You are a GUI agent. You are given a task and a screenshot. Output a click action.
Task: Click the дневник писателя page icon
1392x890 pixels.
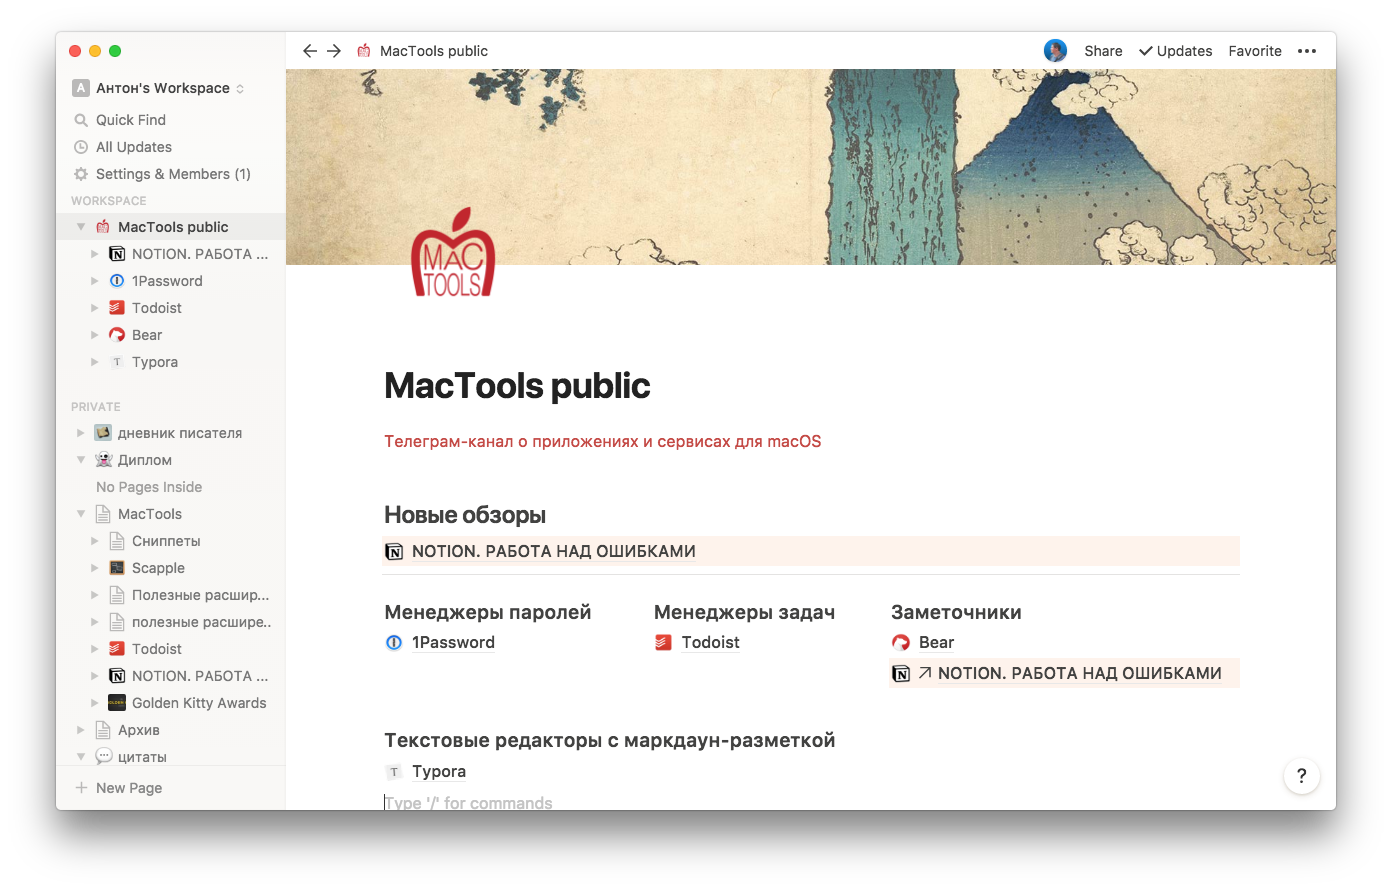tap(103, 433)
